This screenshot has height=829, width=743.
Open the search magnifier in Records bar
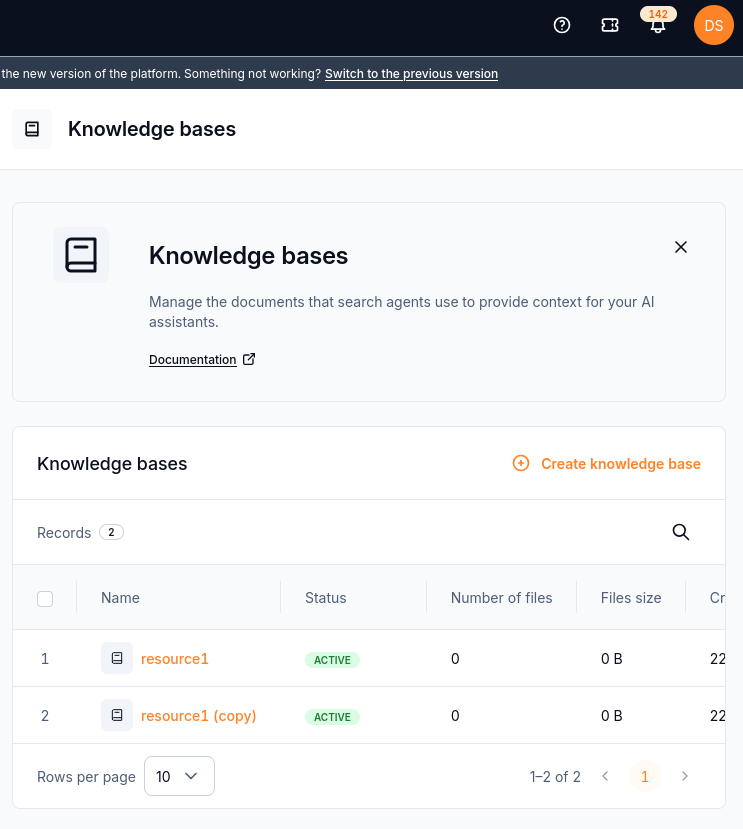[681, 532]
